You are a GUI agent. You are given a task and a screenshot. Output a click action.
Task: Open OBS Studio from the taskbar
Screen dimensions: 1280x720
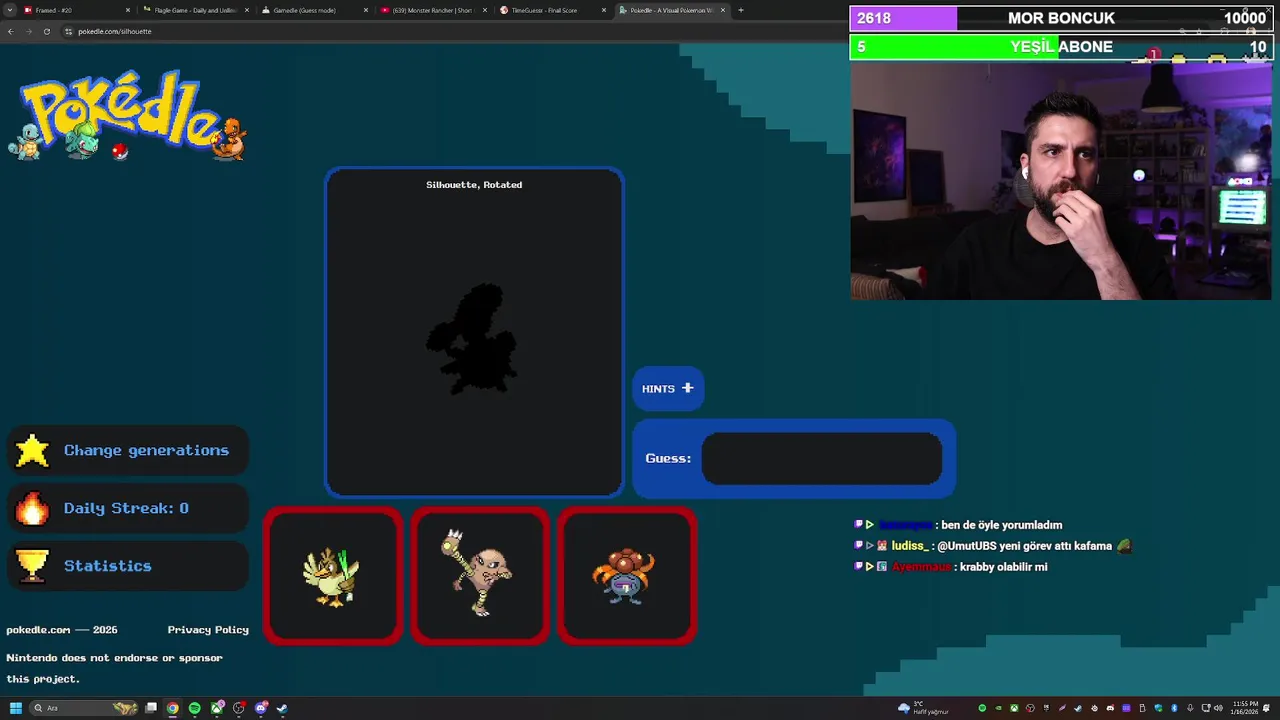pyautogui.click(x=239, y=708)
